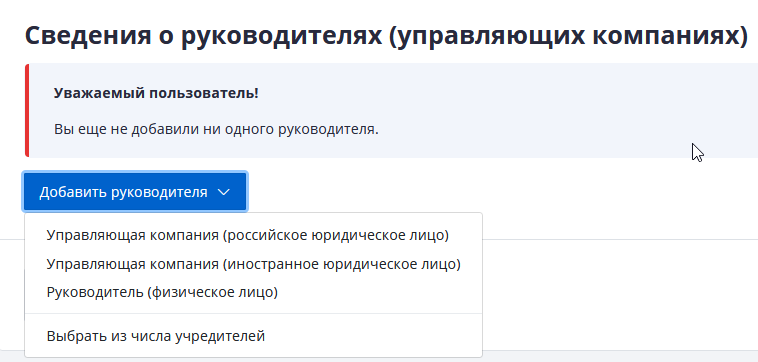Click the word "Добавить" on blue button
The image size is (758, 362).
[73, 192]
